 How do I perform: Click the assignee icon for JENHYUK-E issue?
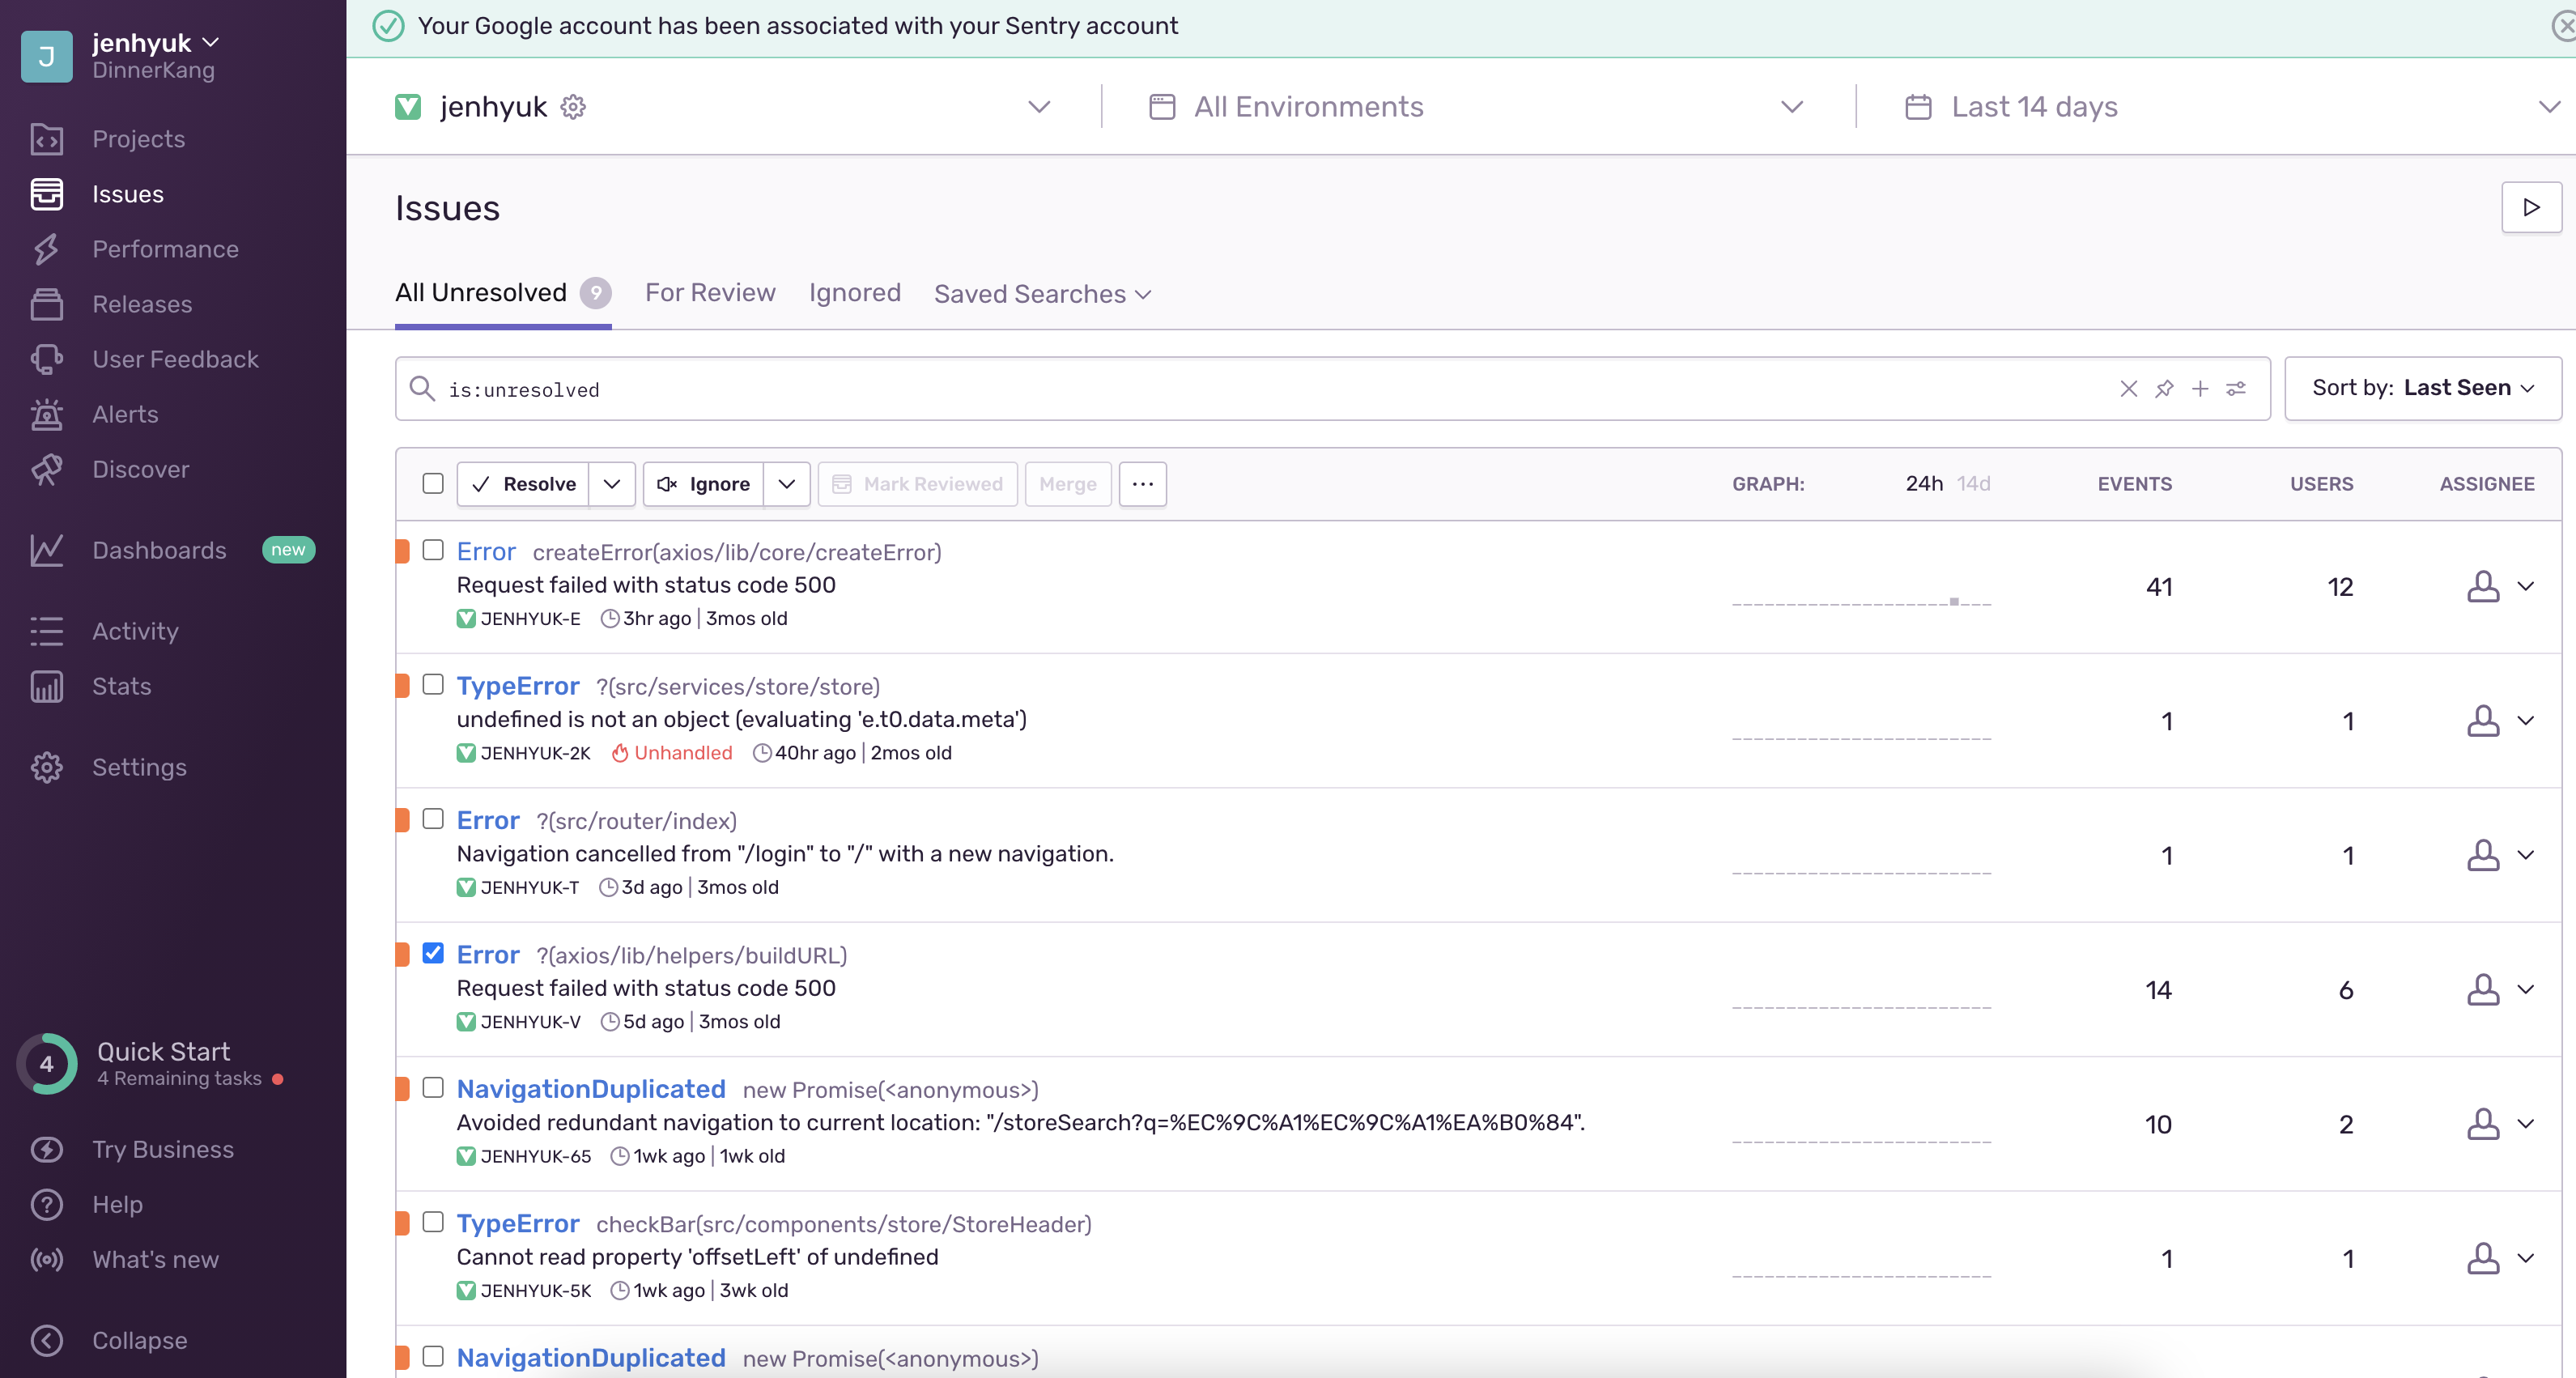pos(2482,587)
